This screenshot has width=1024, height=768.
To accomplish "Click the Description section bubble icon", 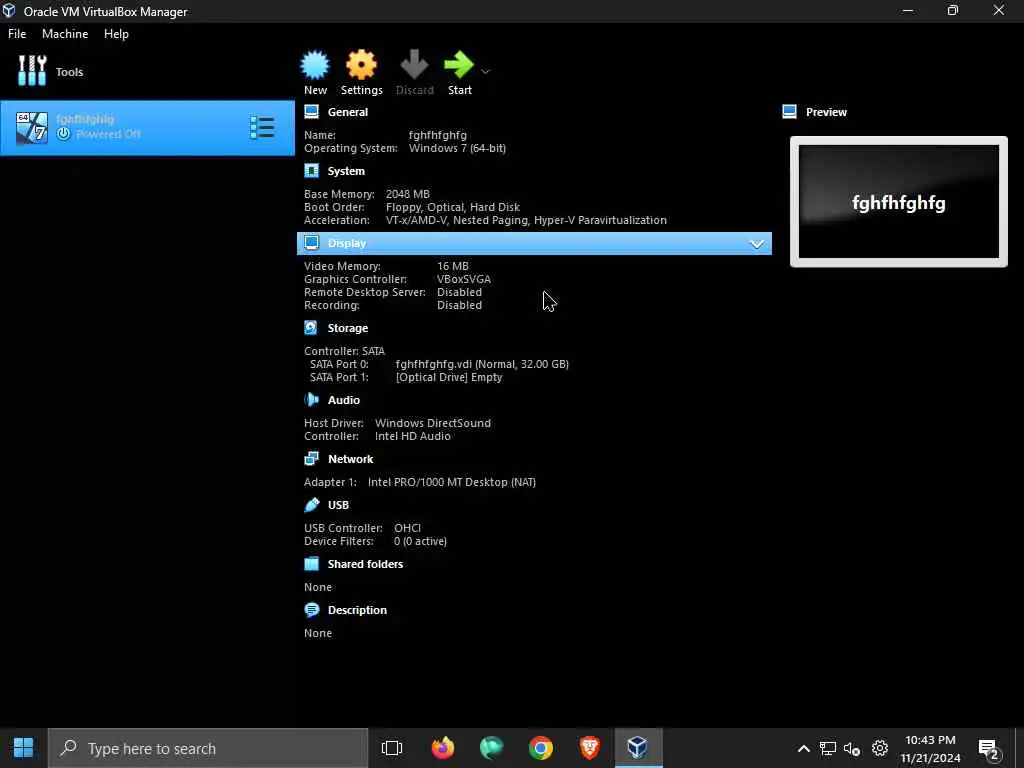I will tap(312, 609).
